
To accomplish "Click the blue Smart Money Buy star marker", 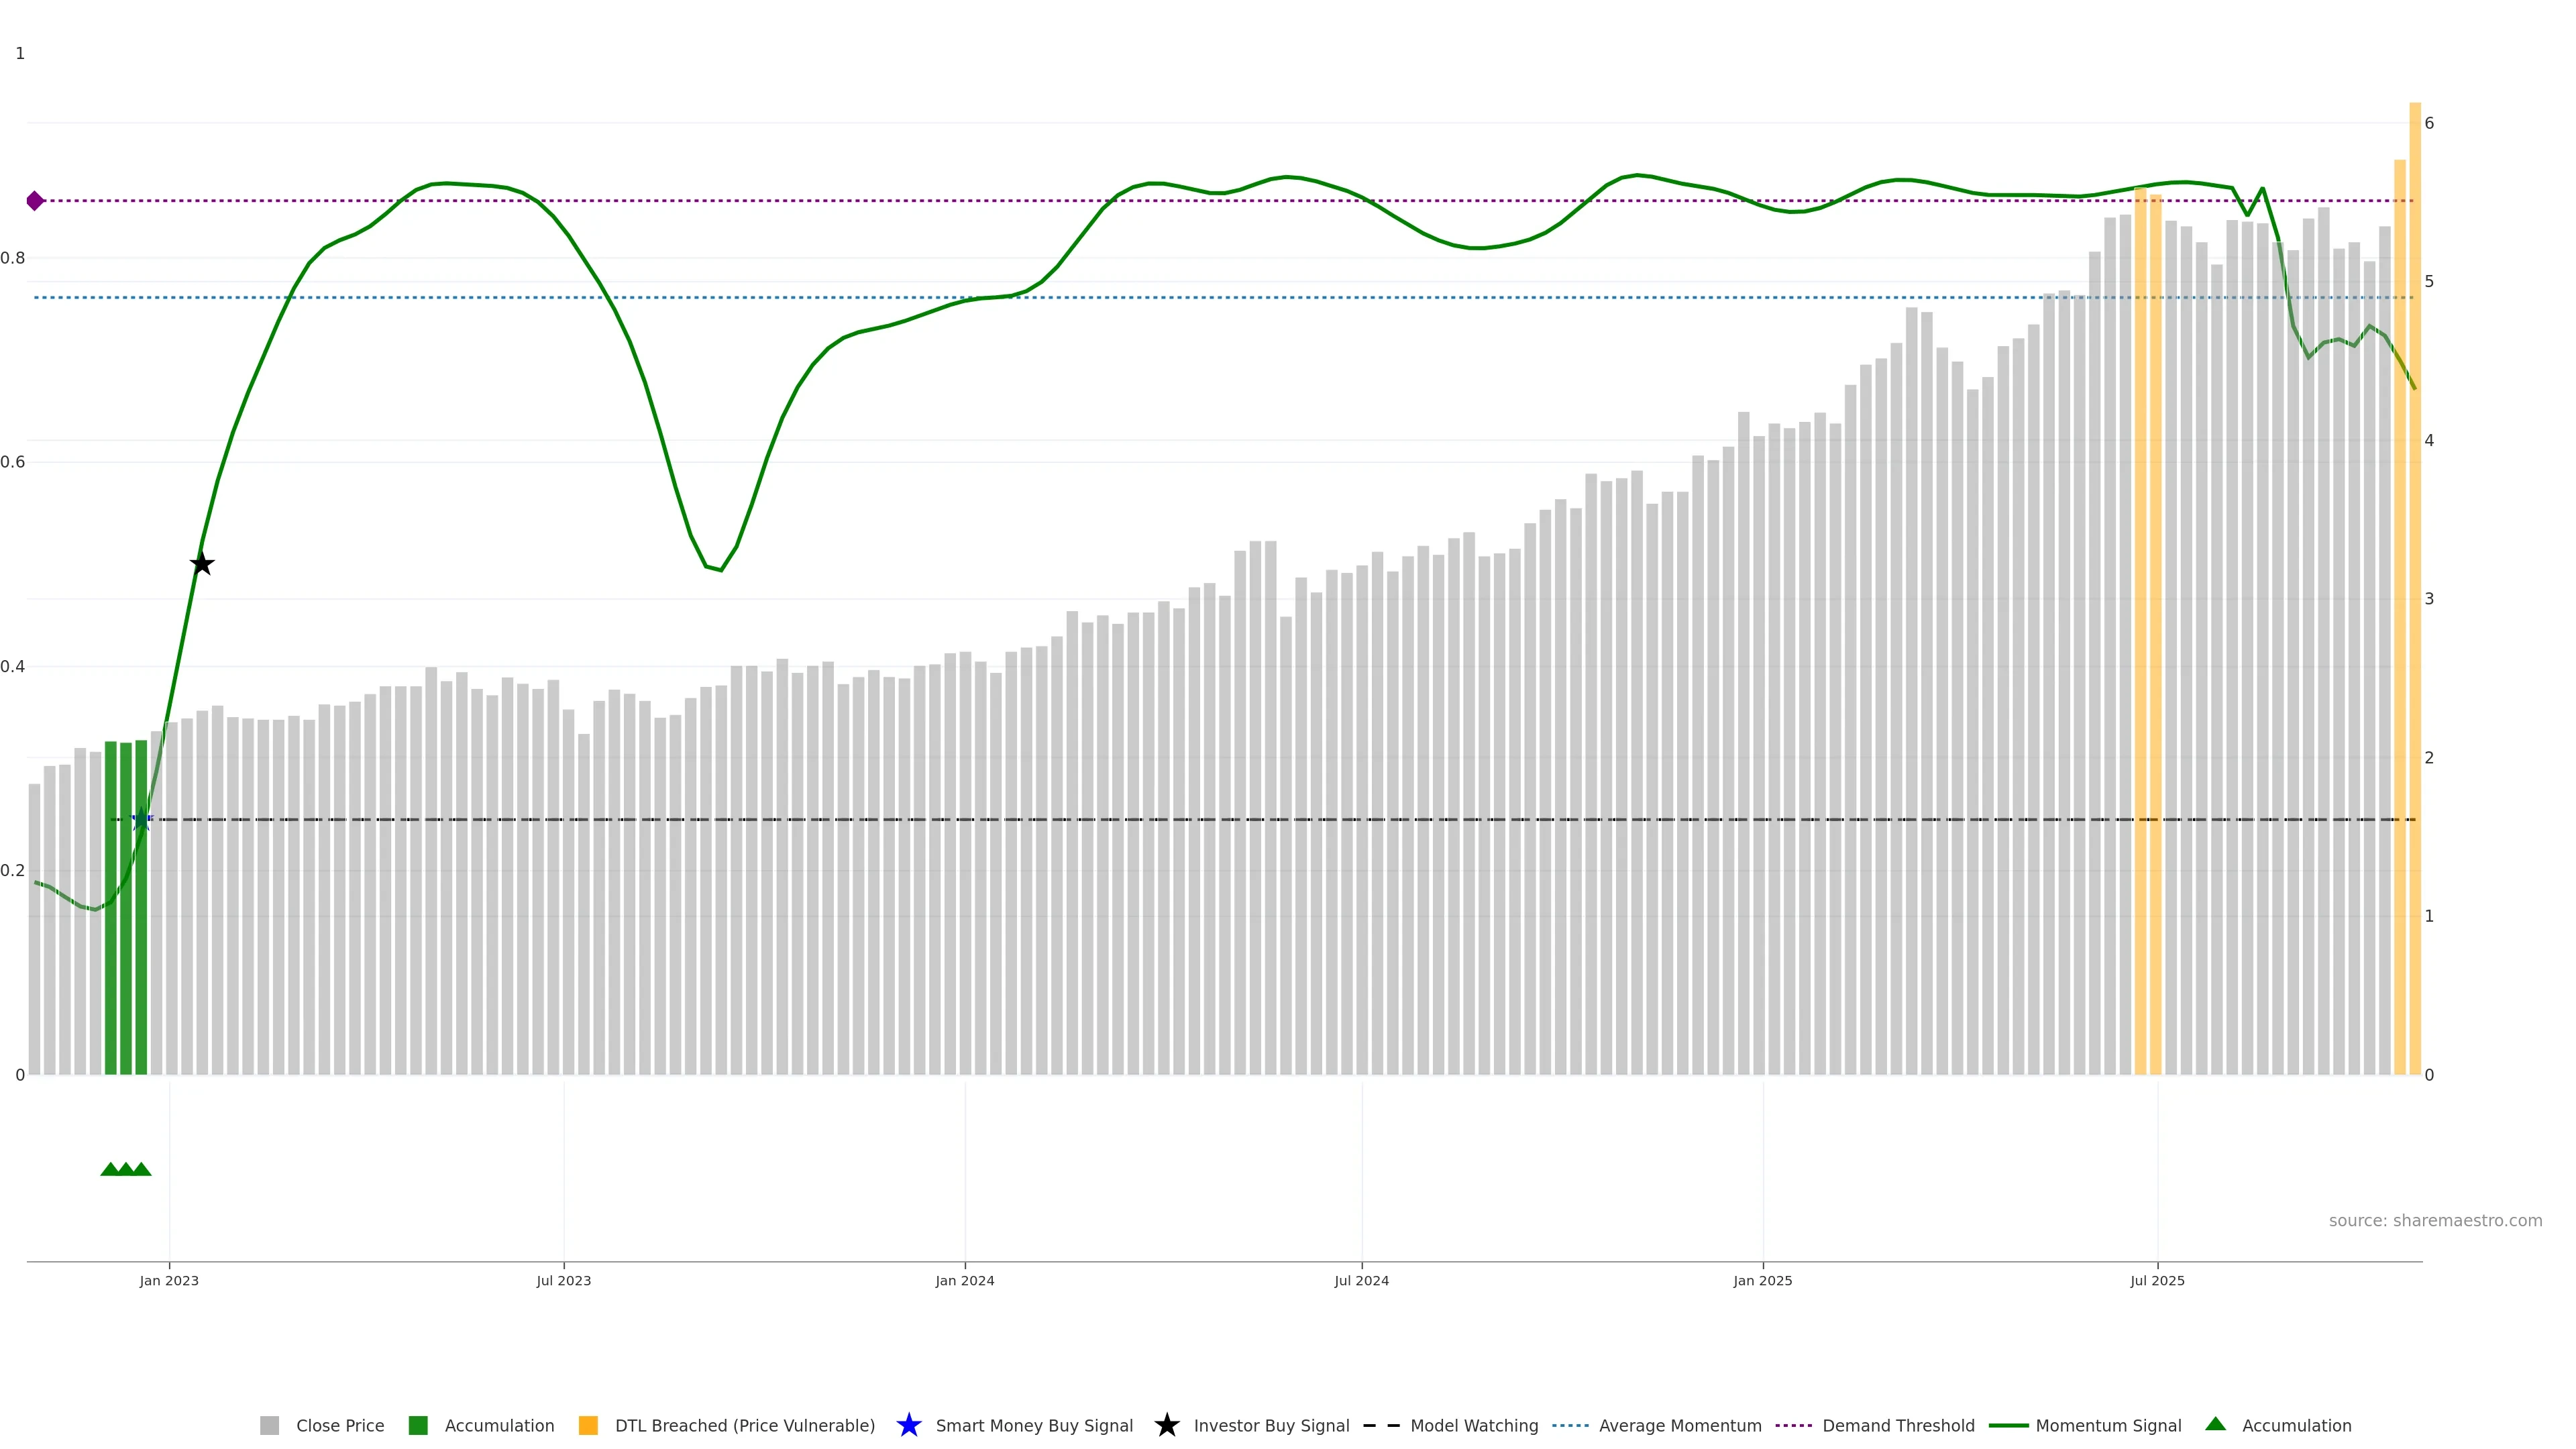I will click(x=141, y=820).
